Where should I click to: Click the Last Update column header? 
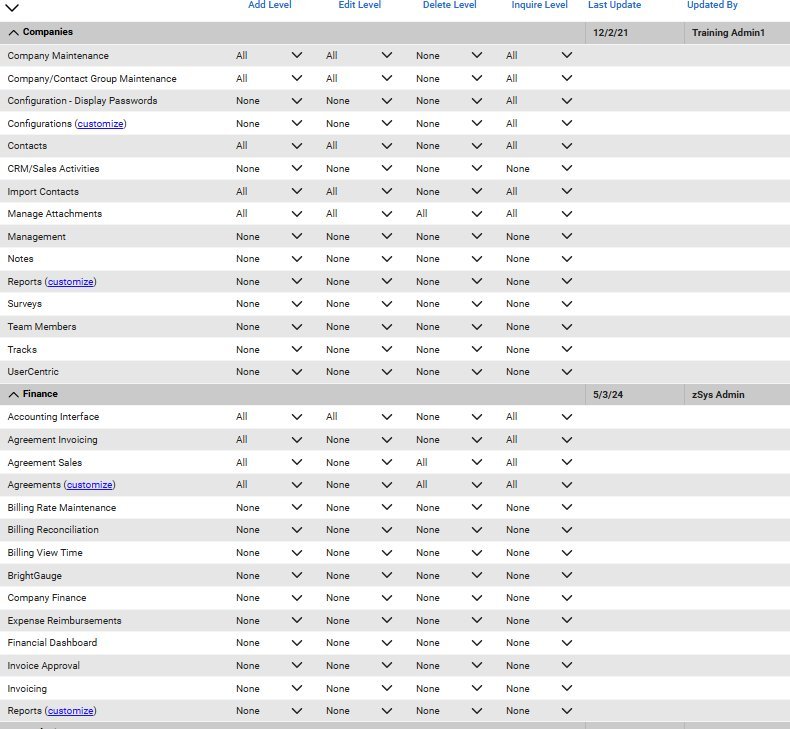click(614, 5)
